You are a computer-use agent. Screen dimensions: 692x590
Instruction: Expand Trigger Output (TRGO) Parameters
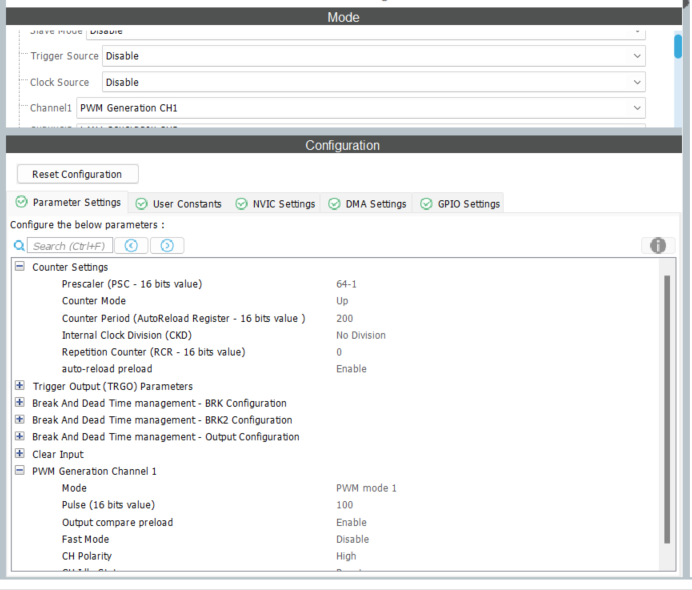19,385
